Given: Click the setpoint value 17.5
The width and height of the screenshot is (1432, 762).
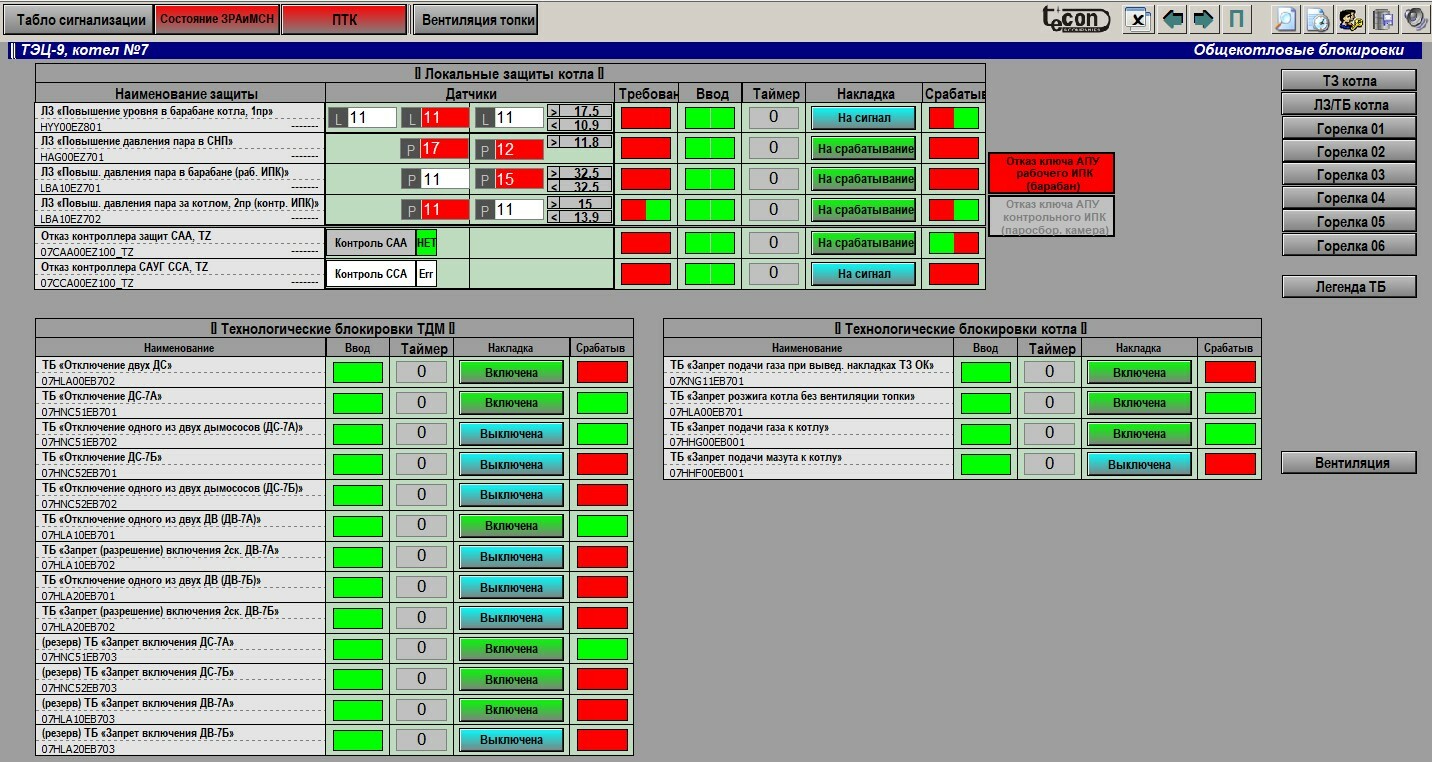Looking at the screenshot, I should point(586,111).
